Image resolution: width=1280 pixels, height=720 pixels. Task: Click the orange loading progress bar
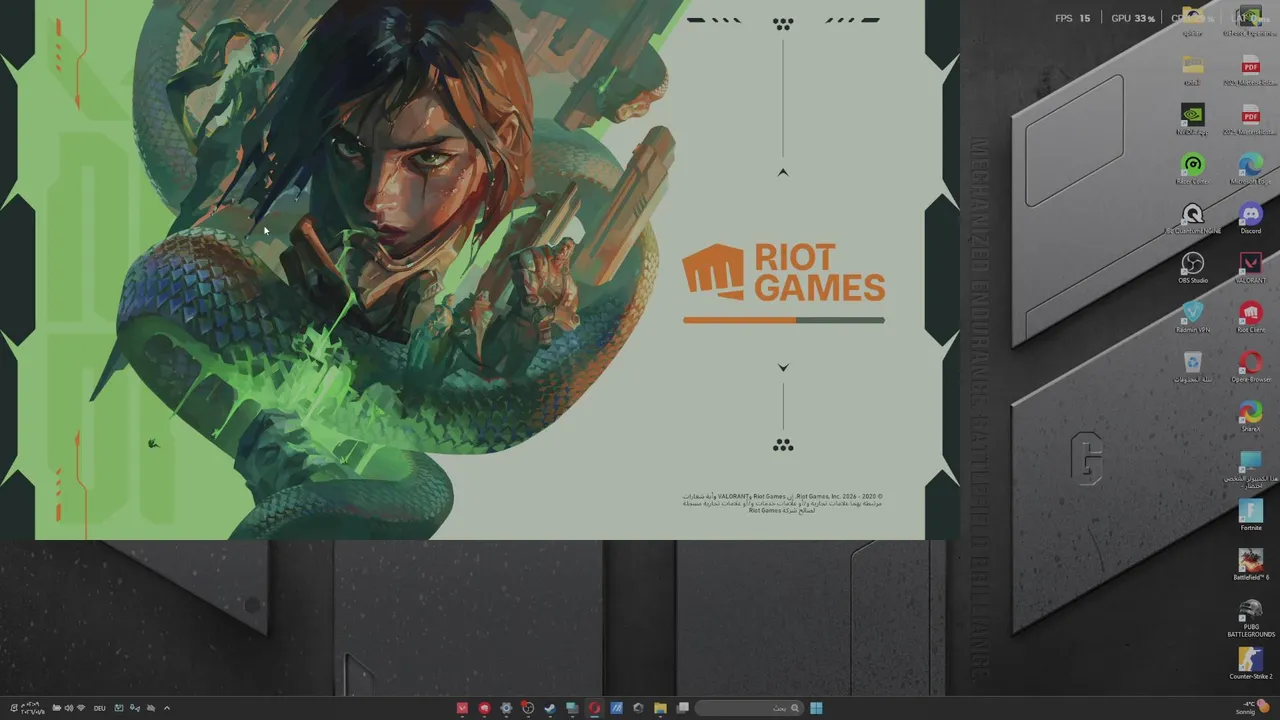783,320
